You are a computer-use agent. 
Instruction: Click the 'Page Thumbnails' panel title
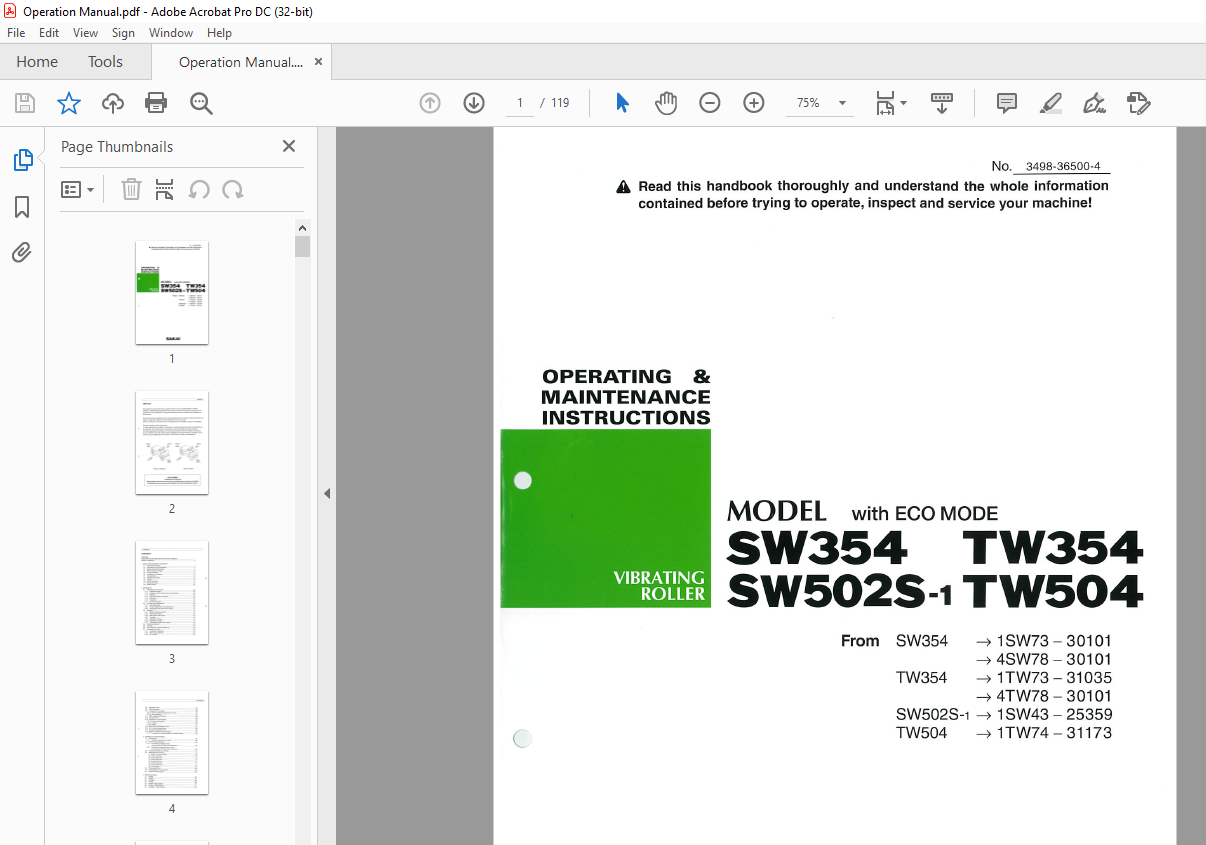point(117,146)
